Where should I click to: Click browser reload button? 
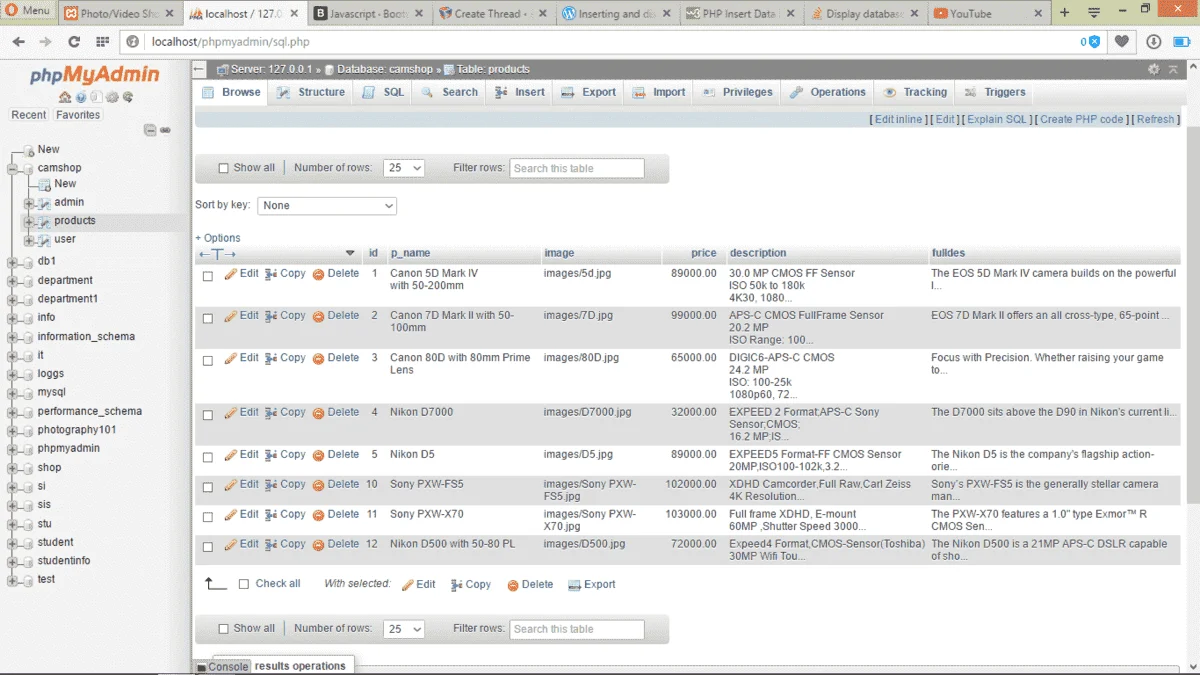coord(73,42)
